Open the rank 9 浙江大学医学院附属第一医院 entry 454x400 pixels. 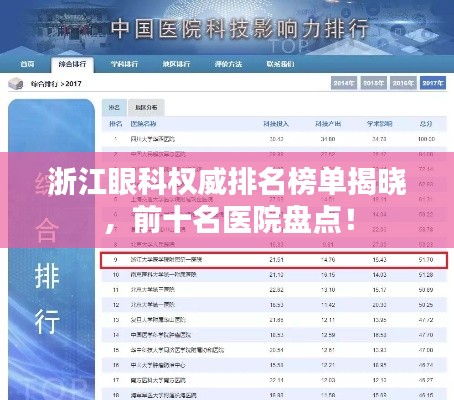(x=166, y=259)
